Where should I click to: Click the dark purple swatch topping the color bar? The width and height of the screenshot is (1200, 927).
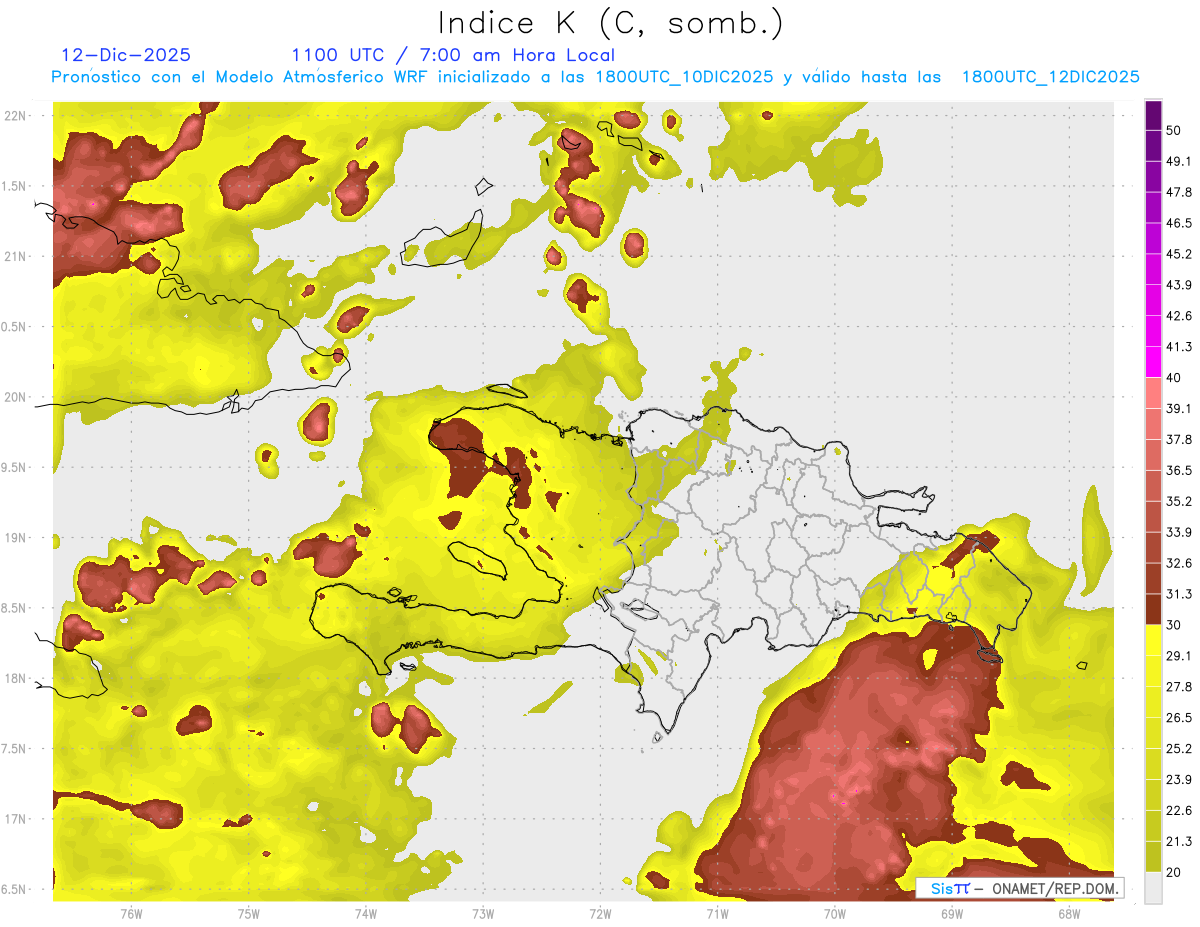tap(1153, 115)
